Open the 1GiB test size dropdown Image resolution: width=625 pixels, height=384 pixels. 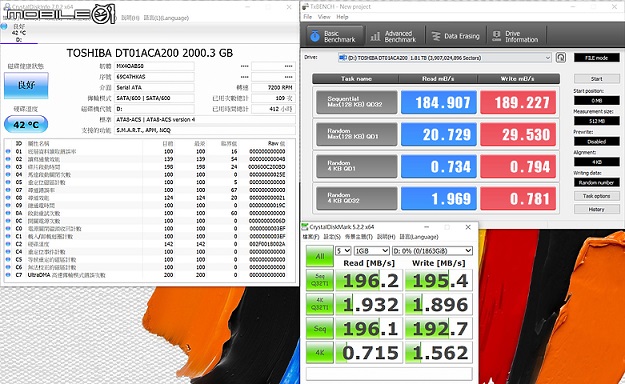point(371,251)
